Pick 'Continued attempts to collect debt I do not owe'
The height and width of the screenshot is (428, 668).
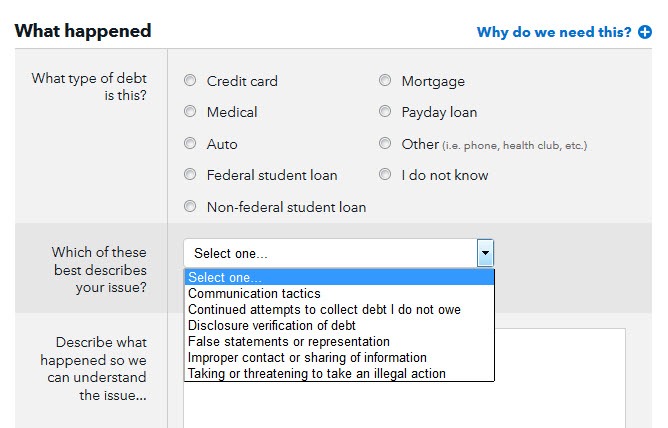pos(324,310)
